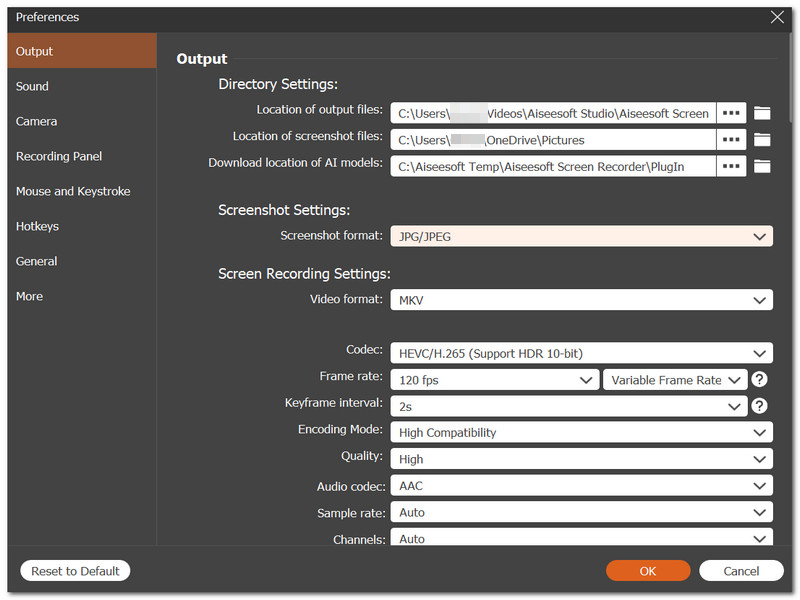Open the Channels Auto dropdown
The width and height of the screenshot is (800, 600).
pyautogui.click(x=582, y=537)
